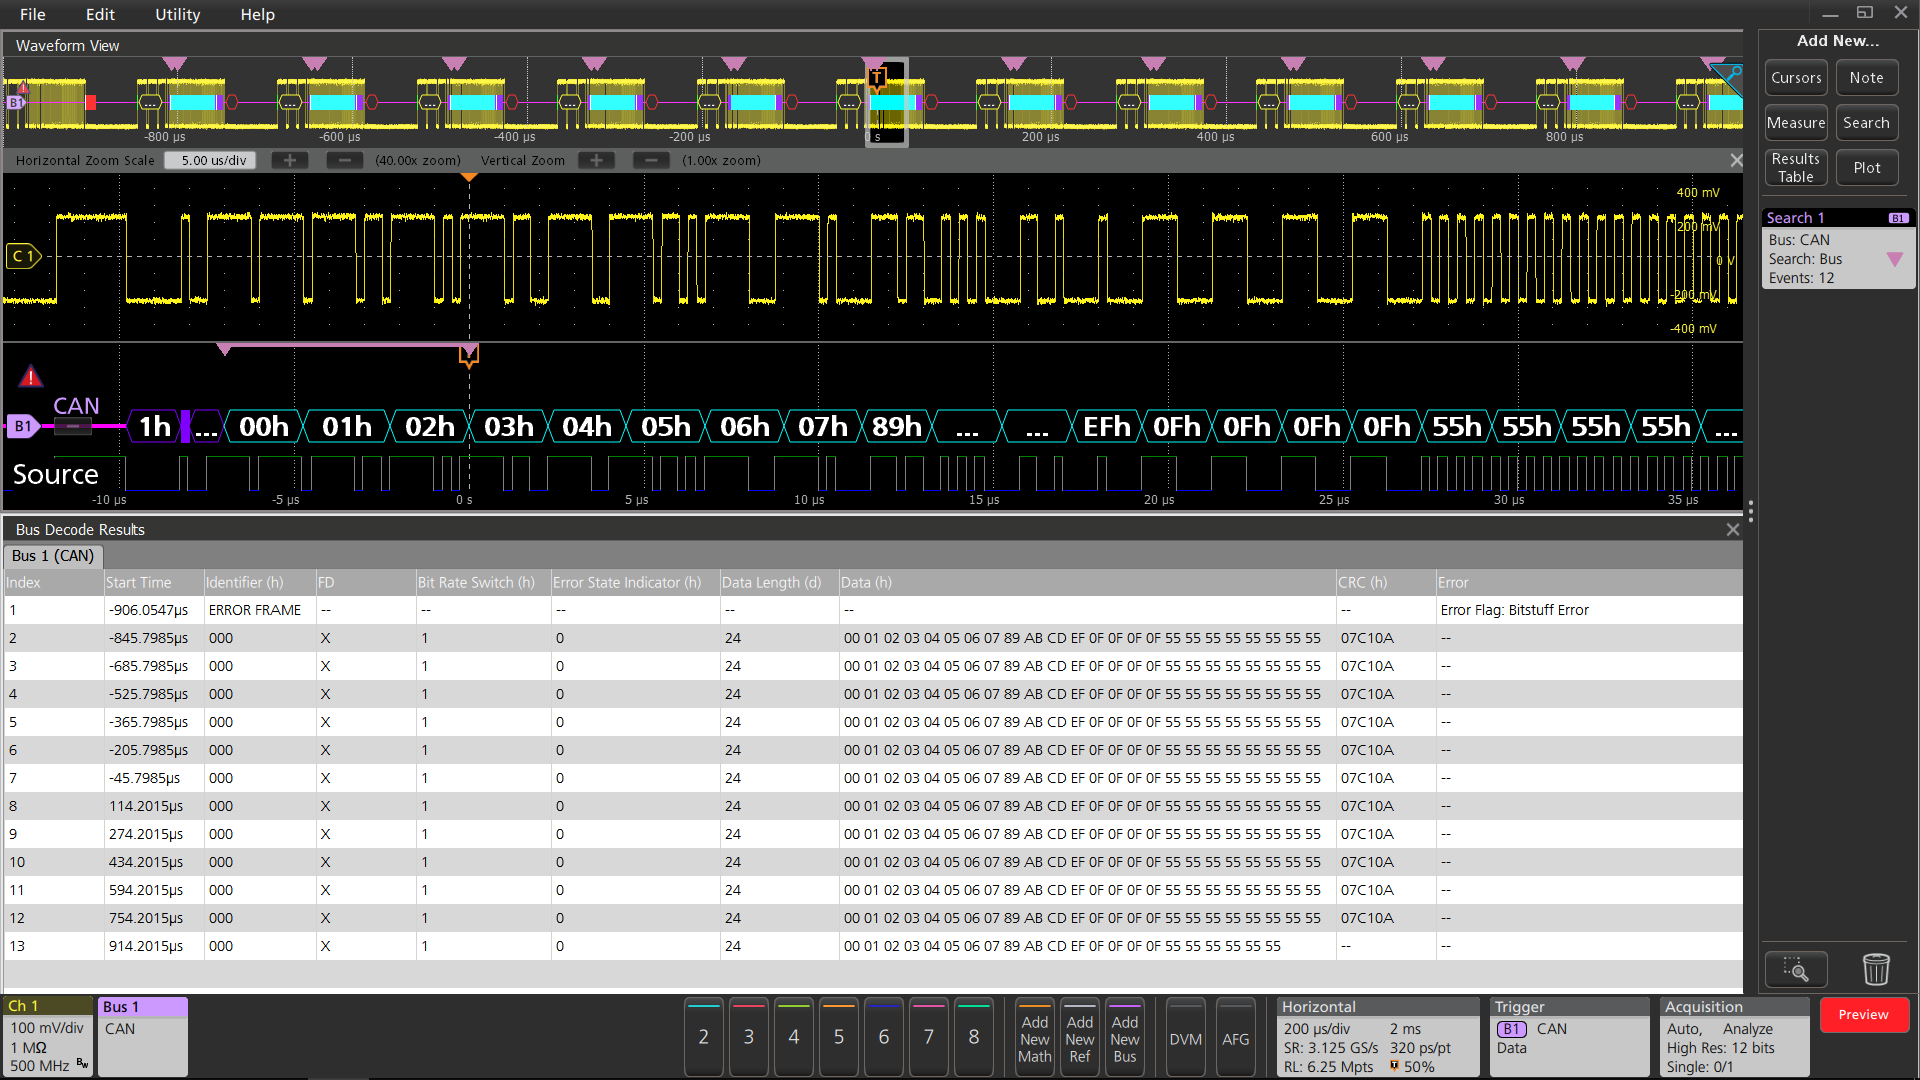Click the Horizontal Zoom Scale input field
This screenshot has width=1920, height=1080.
(212, 160)
